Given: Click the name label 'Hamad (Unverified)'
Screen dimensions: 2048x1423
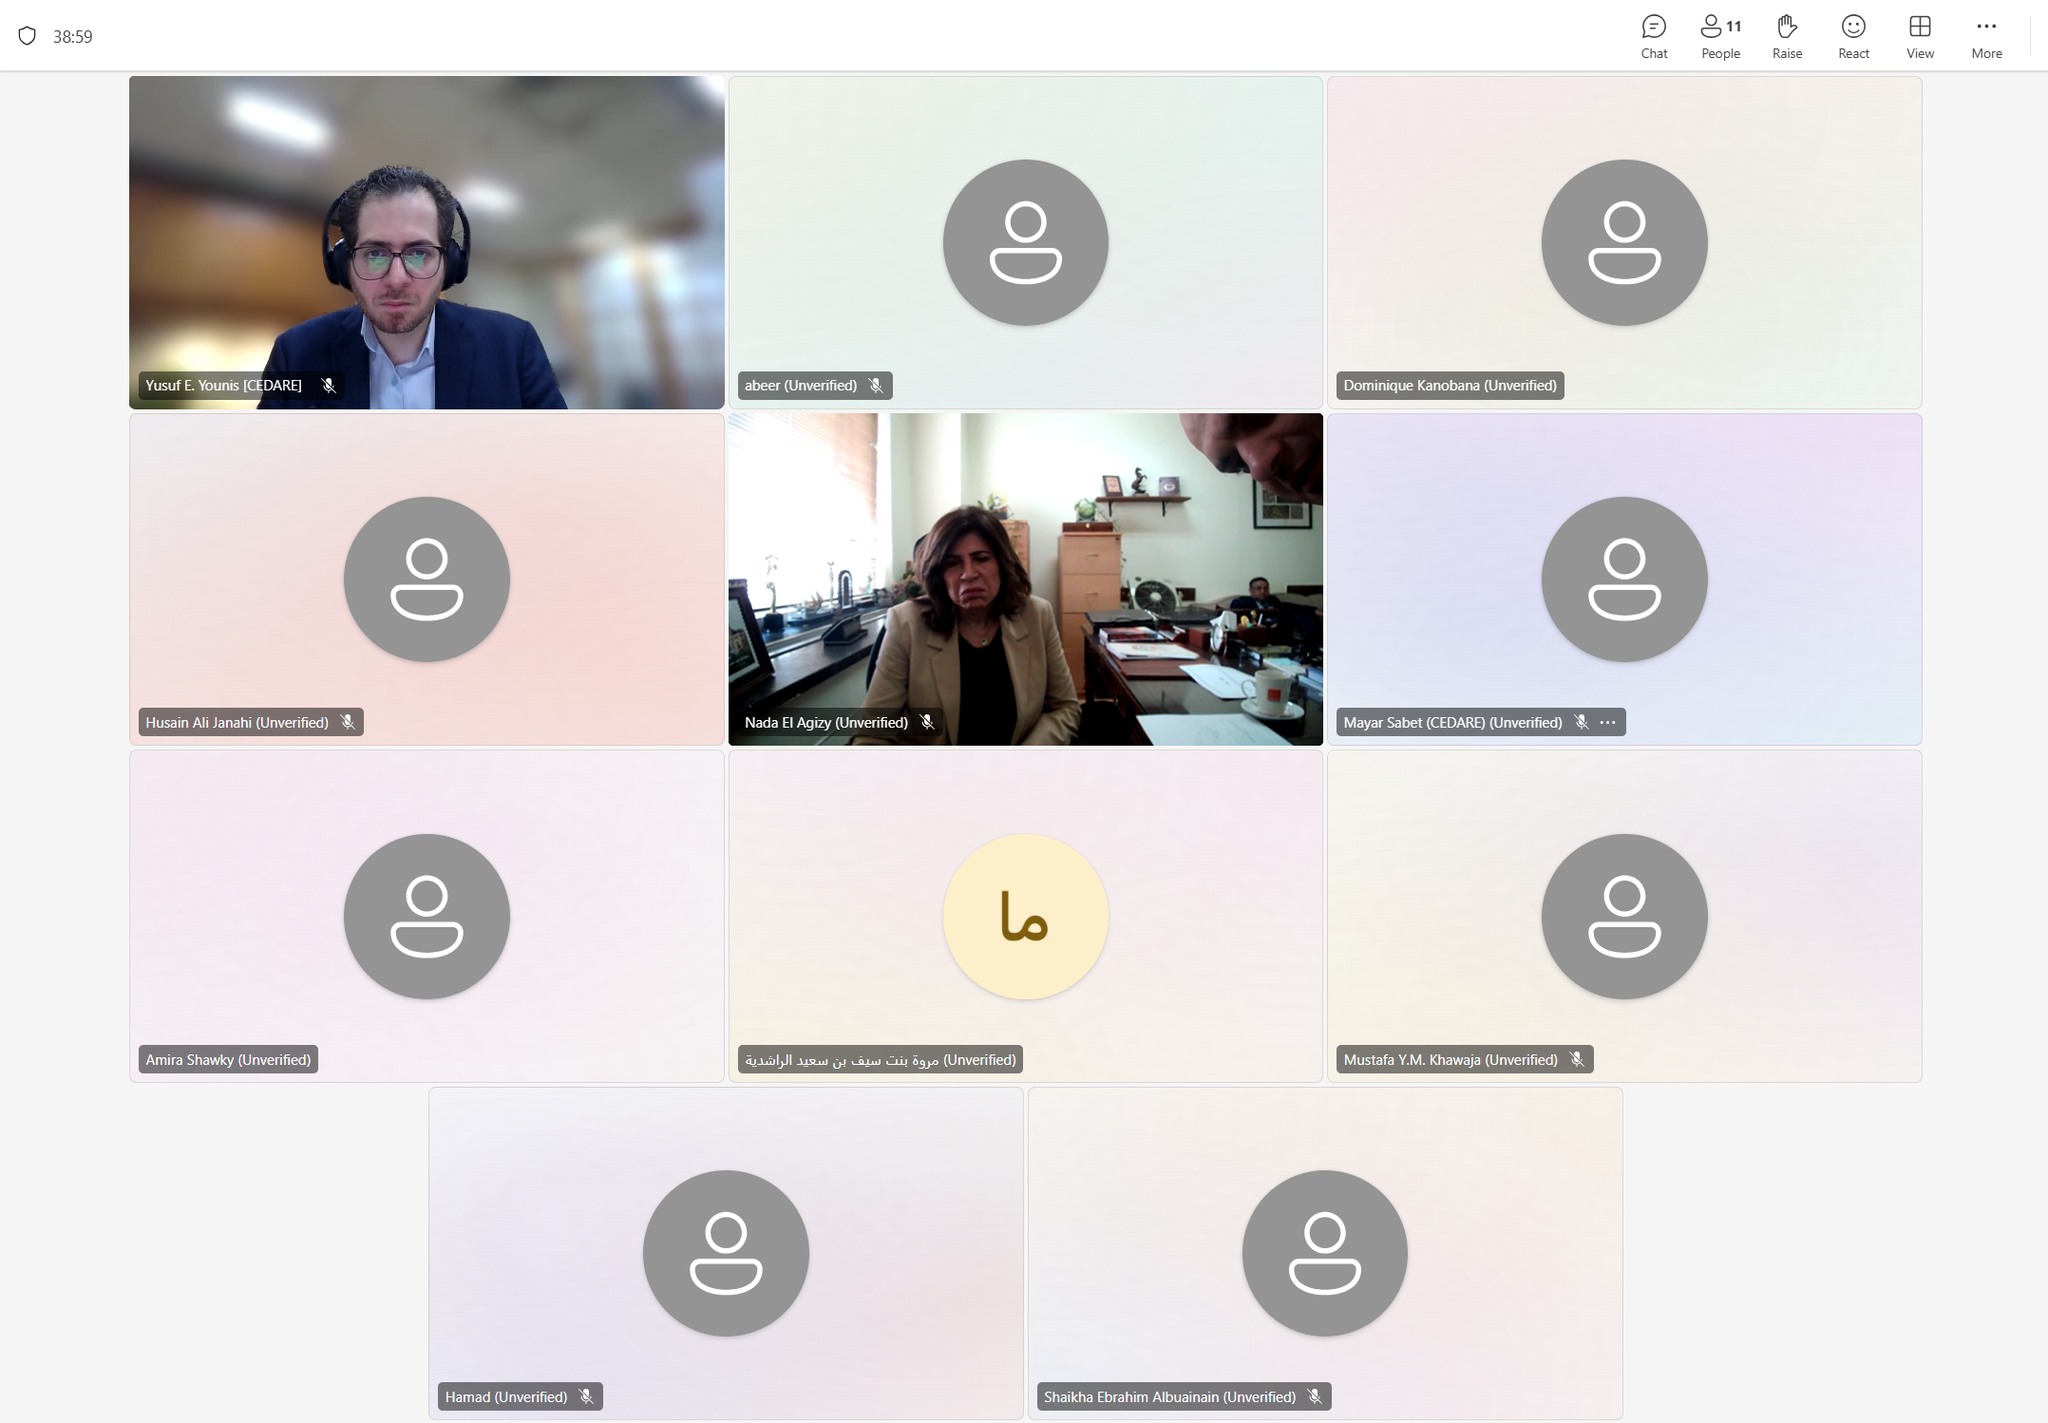Looking at the screenshot, I should coord(506,1396).
